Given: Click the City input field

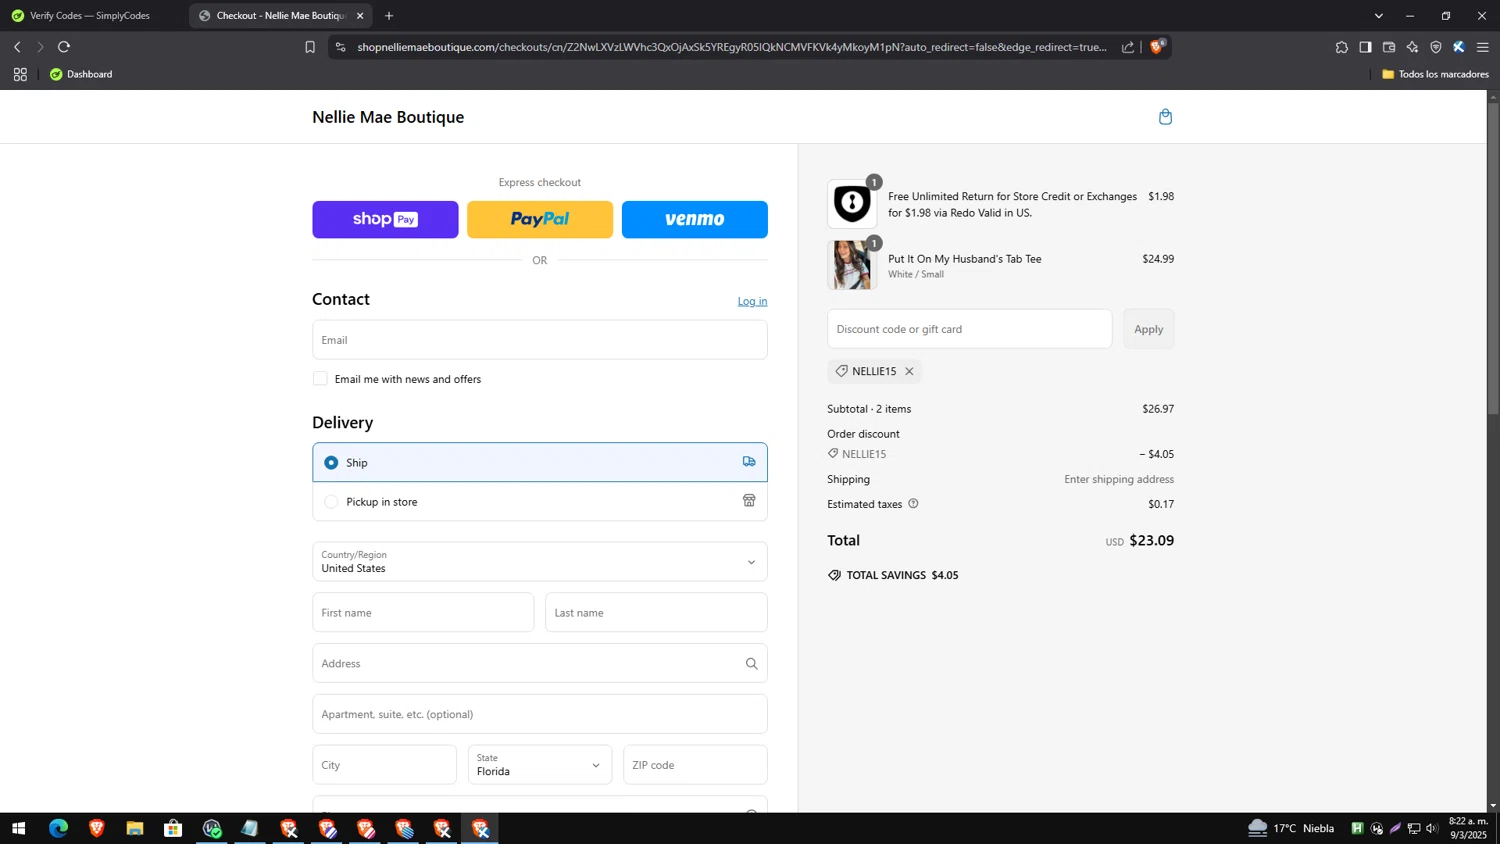Looking at the screenshot, I should click(x=385, y=765).
